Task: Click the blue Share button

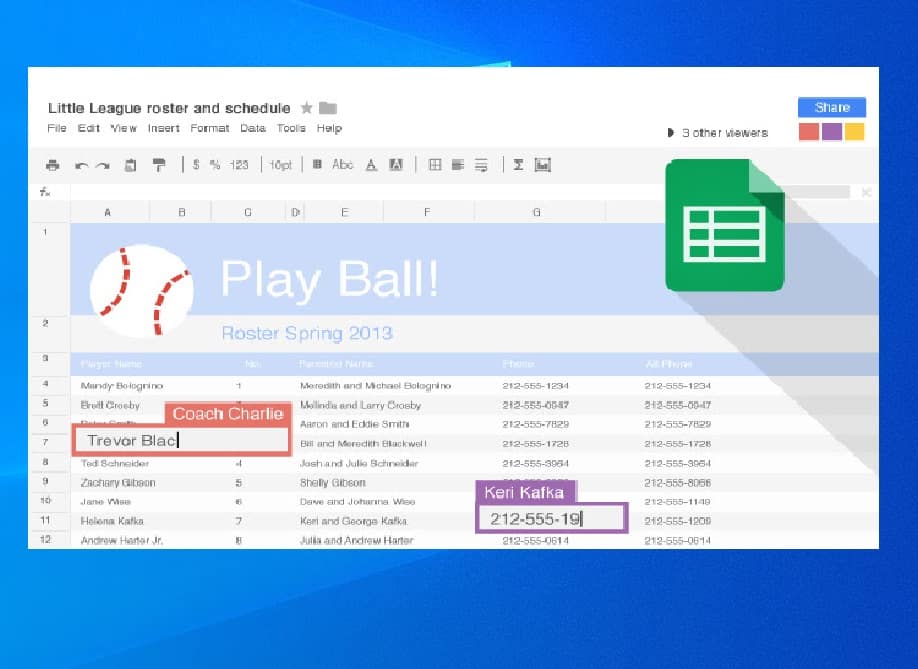Action: [x=831, y=108]
